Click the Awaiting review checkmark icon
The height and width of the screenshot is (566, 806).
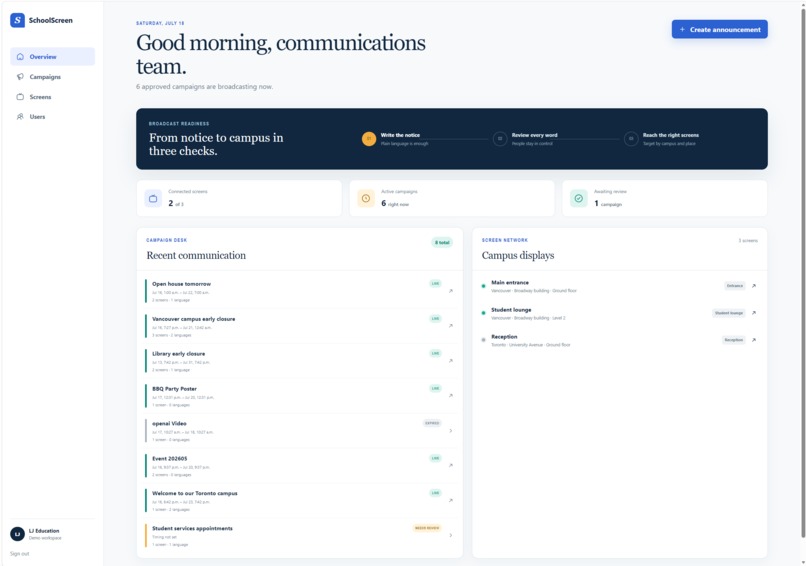pos(579,198)
